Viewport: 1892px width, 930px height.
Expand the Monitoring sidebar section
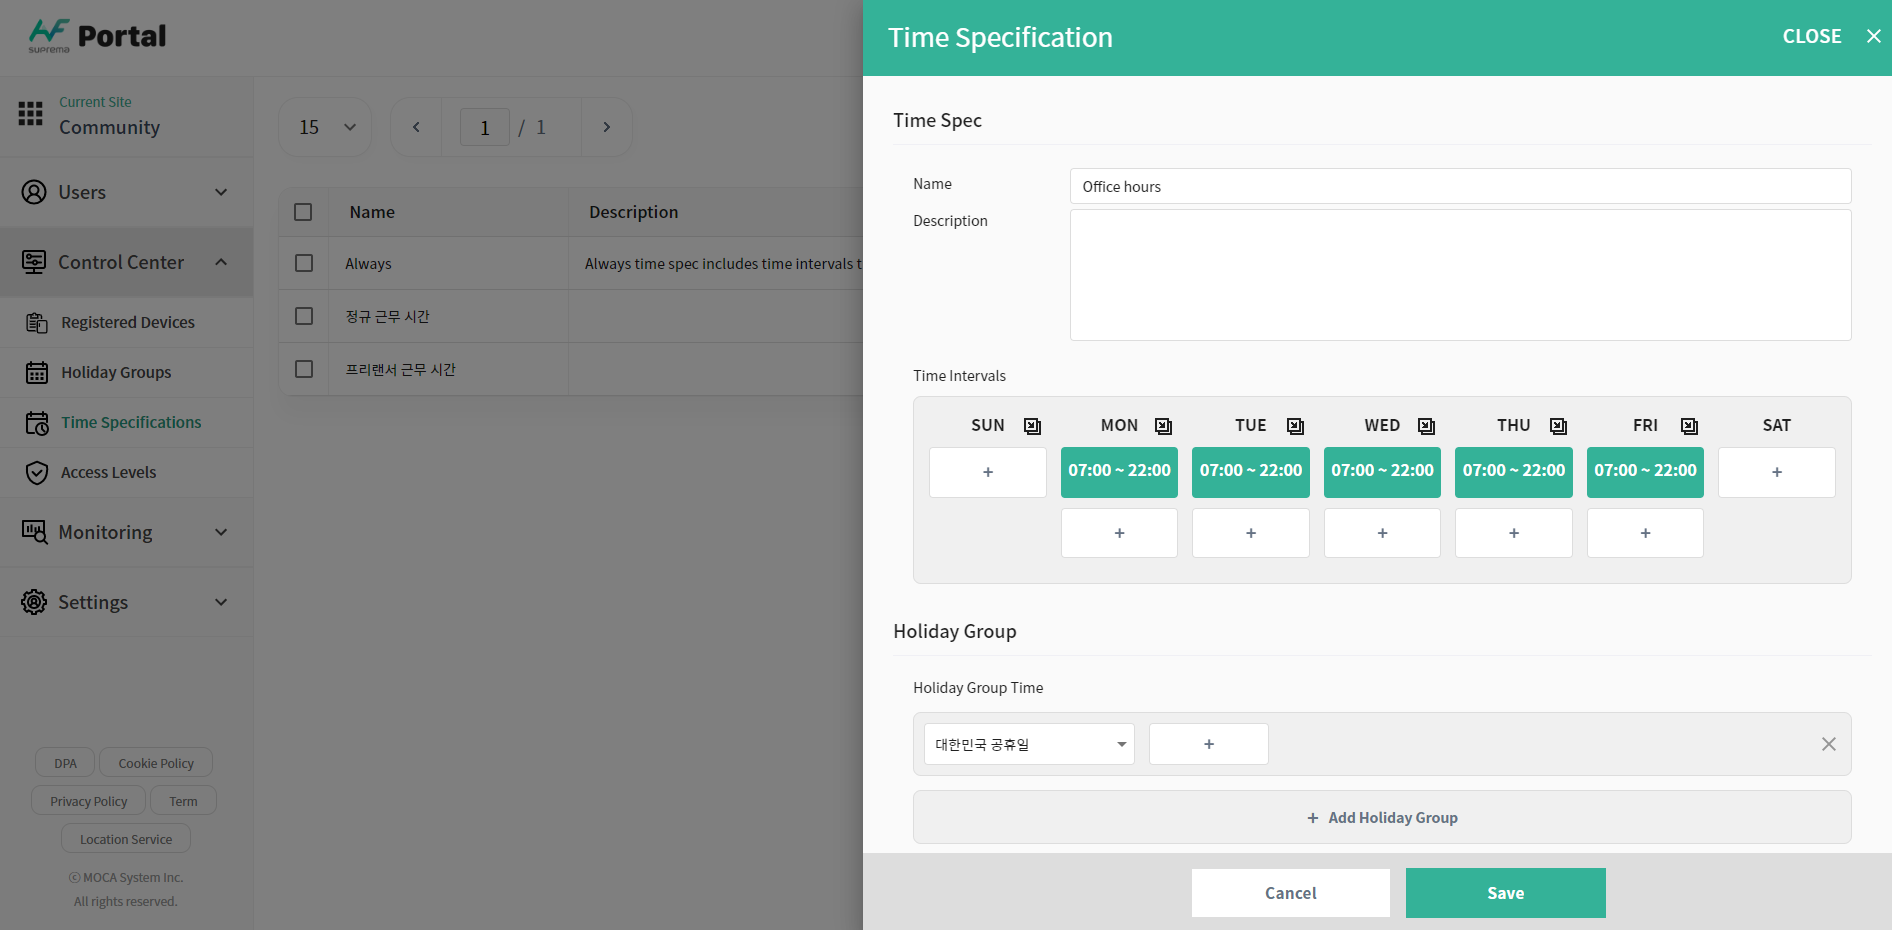[x=126, y=532]
